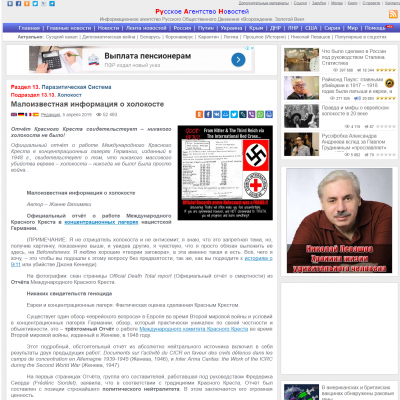This screenshot has width=400, height=400.
Task: Click the AdChoices info icon on banner
Action: (x=248, y=48)
